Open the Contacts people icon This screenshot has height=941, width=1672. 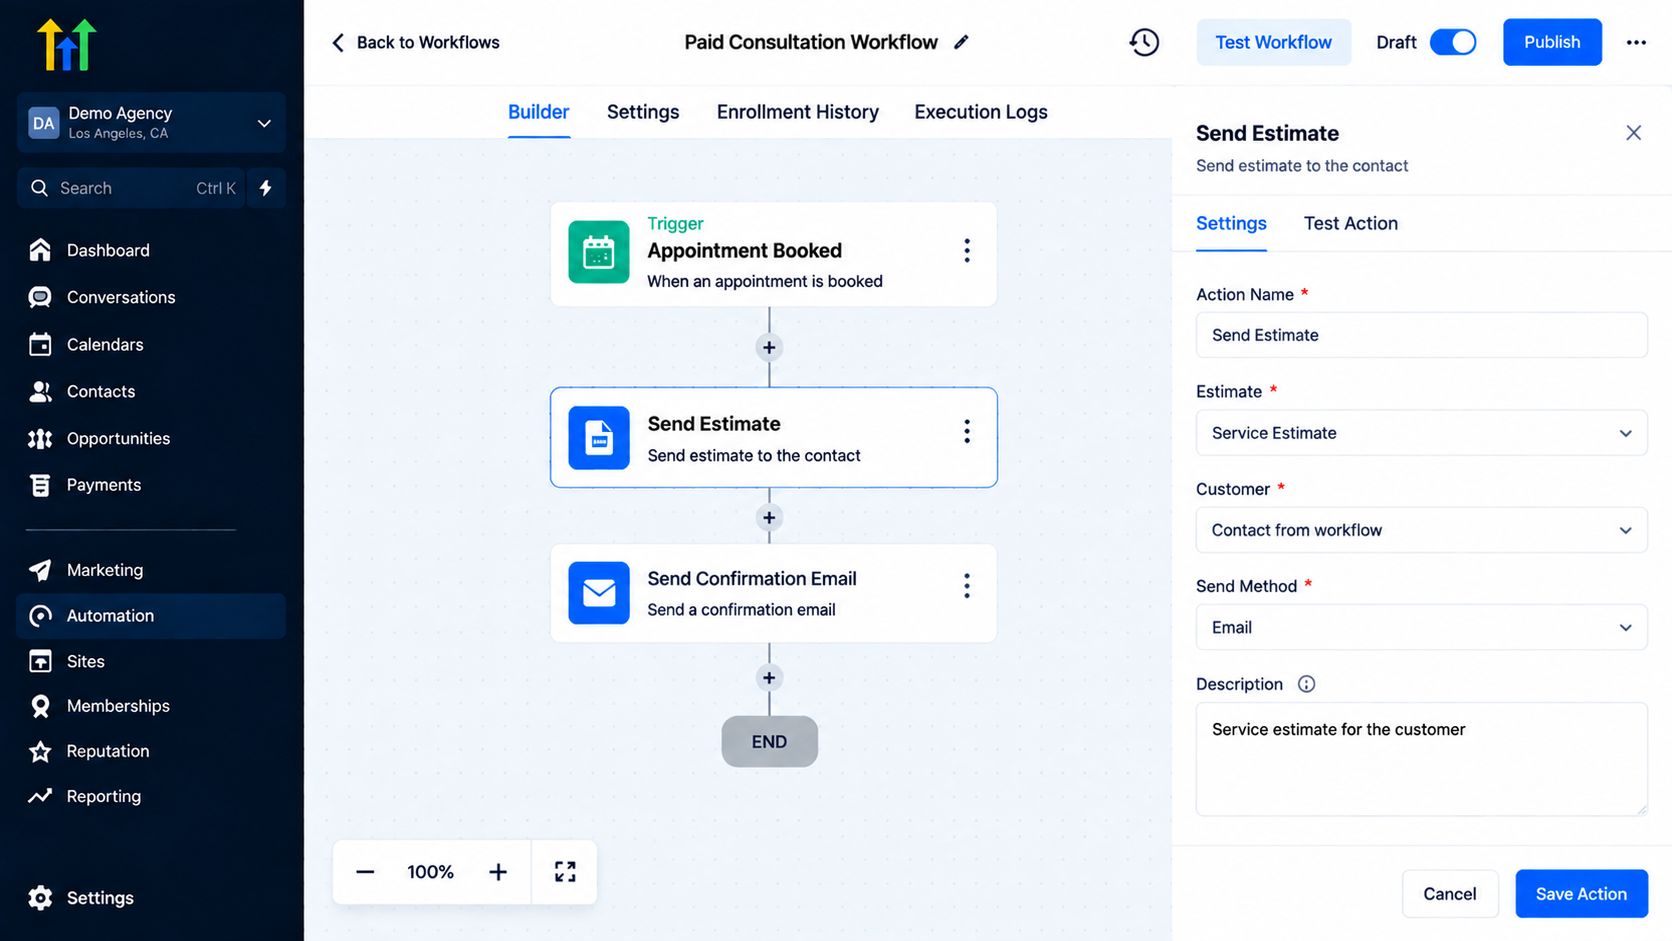40,391
